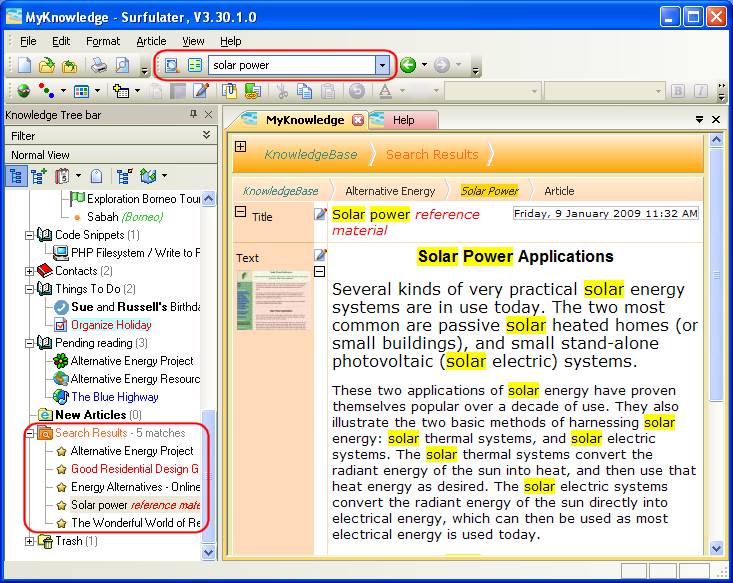Click the copy icon in toolbar
This screenshot has width=733, height=583.
coord(304,91)
